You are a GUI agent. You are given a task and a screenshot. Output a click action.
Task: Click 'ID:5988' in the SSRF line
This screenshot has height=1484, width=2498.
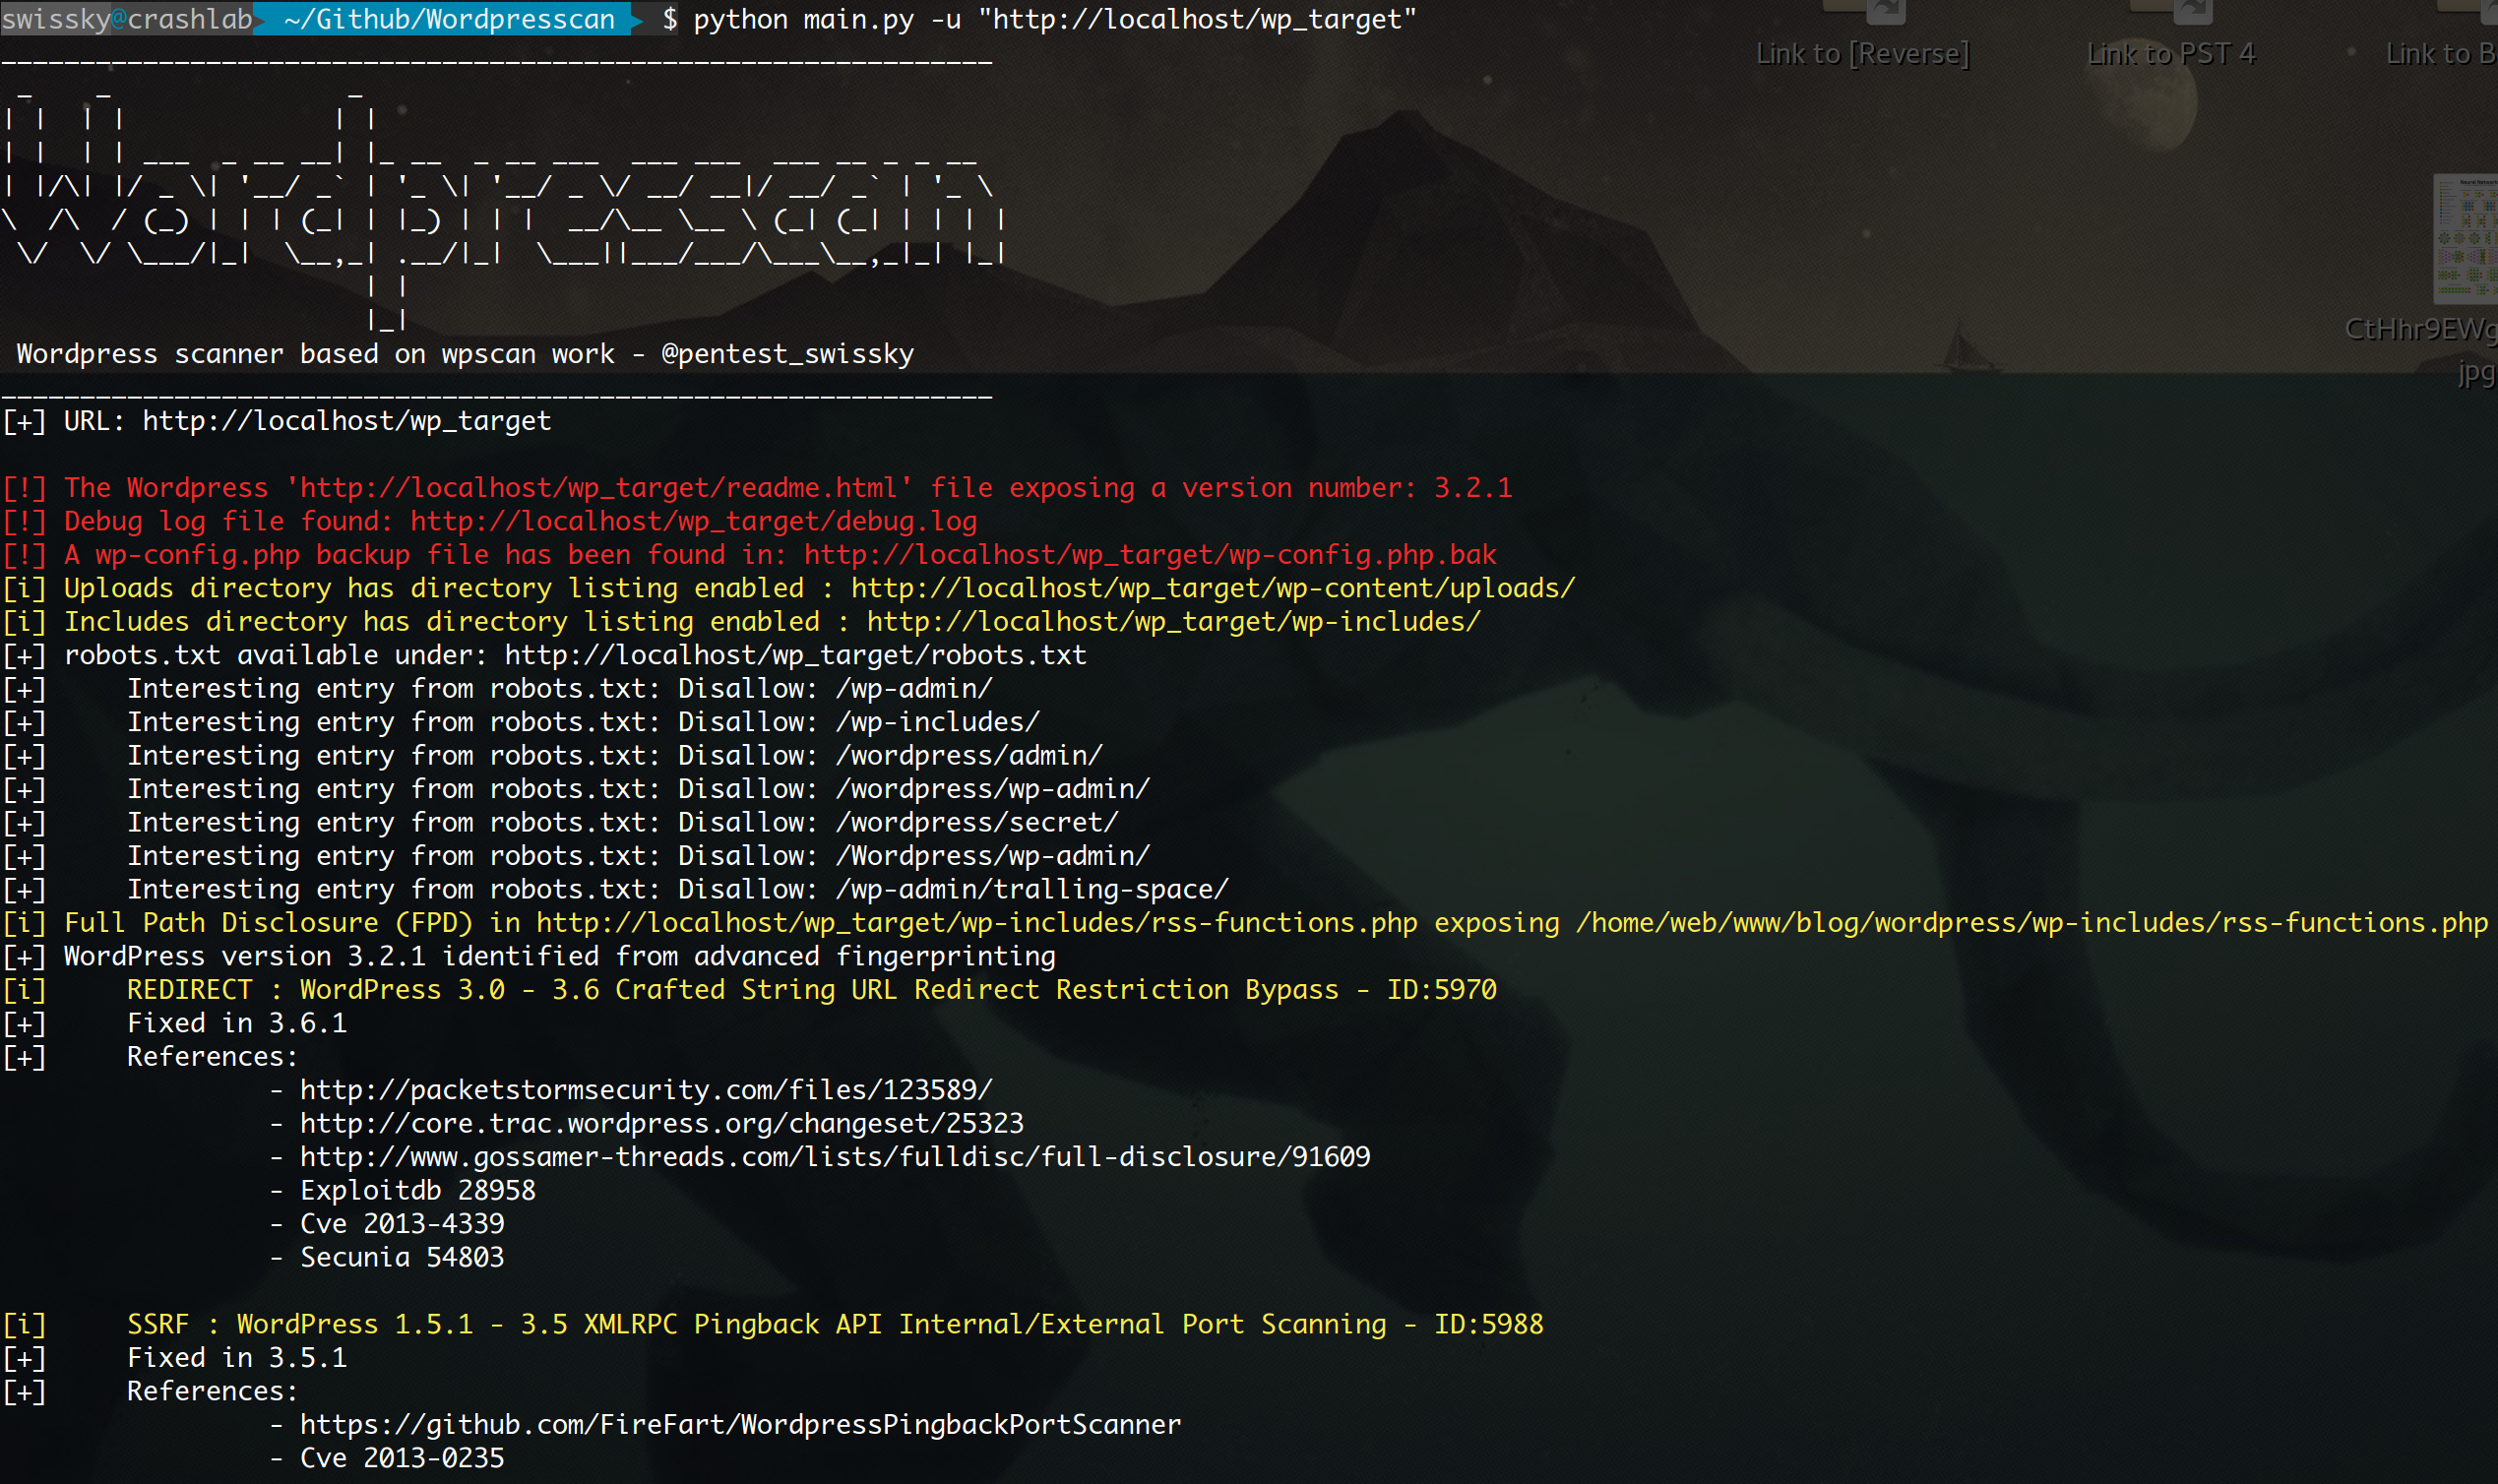1489,1324
